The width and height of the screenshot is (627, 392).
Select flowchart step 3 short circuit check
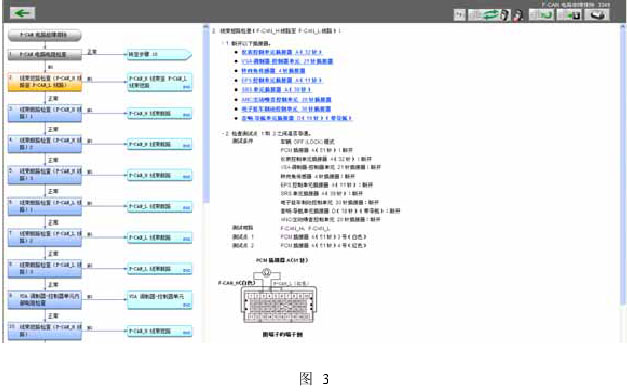[45, 113]
